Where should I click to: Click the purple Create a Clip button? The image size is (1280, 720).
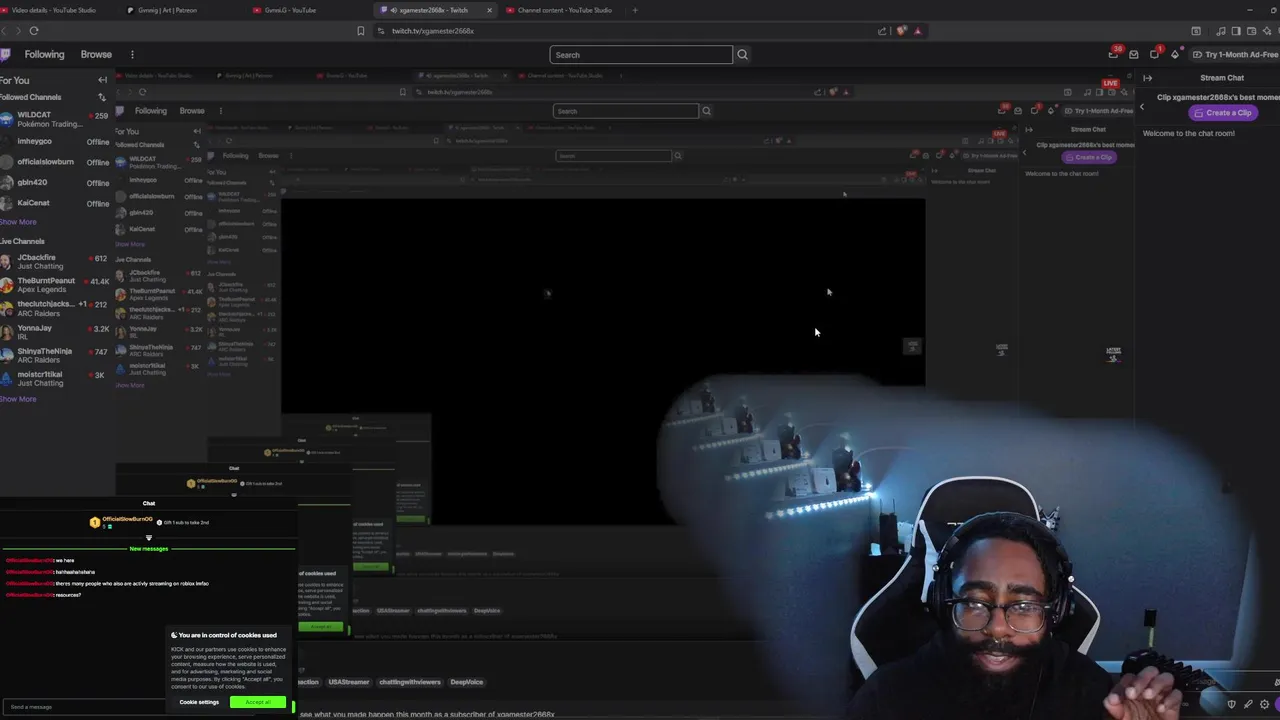[1222, 113]
